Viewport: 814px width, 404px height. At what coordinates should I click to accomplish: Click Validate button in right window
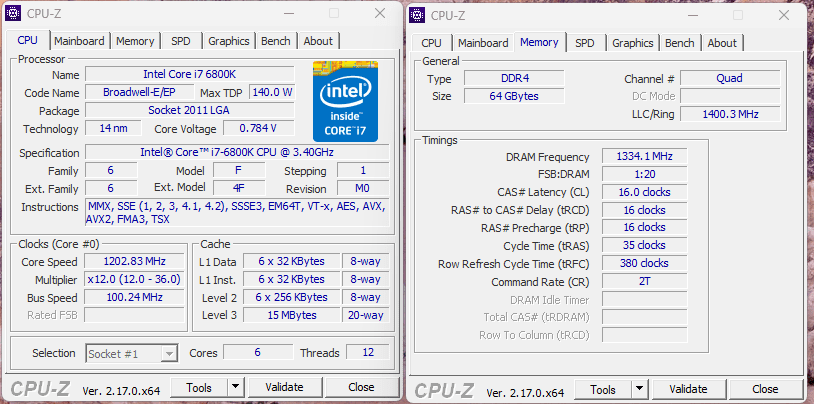[x=688, y=389]
